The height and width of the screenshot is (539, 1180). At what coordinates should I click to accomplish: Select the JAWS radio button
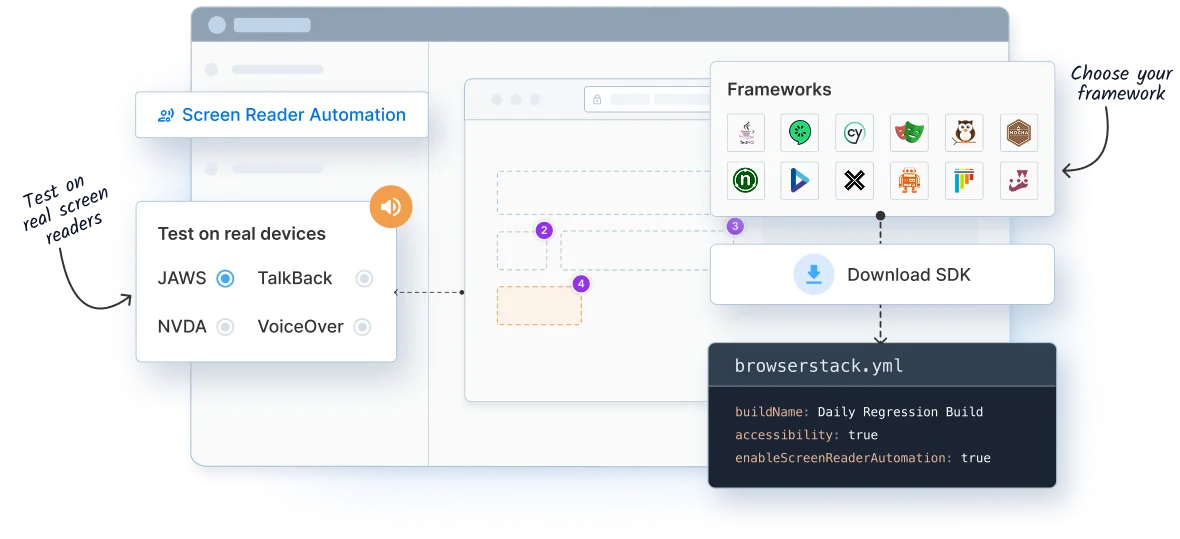pos(225,279)
